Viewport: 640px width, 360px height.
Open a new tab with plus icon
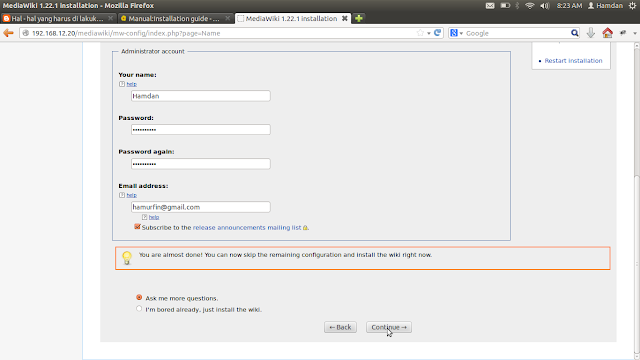pos(359,18)
